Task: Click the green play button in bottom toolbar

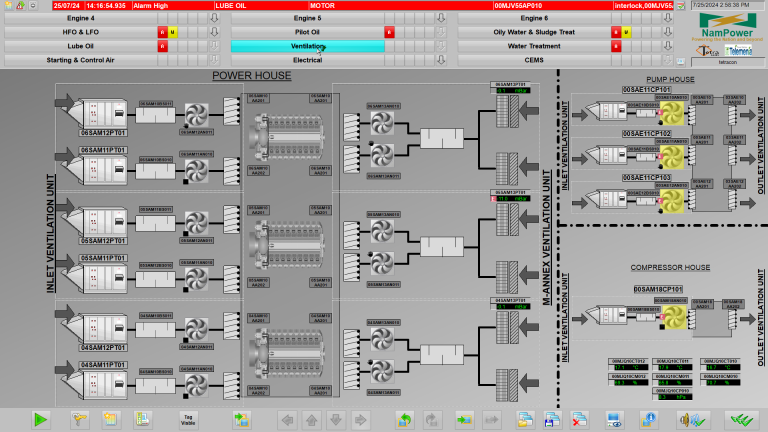Action: 41,419
